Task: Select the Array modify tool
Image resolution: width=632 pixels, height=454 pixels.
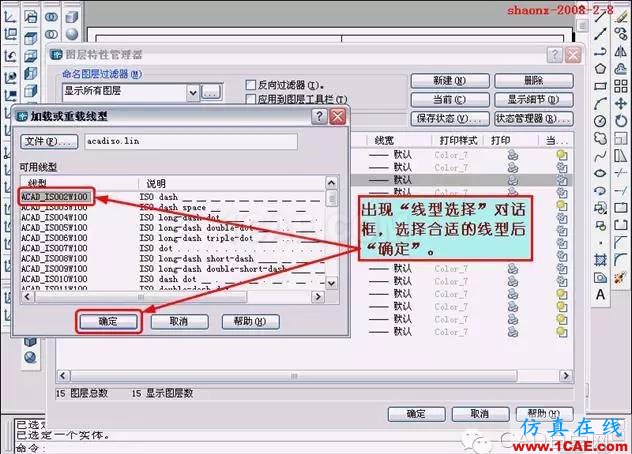Action: click(x=621, y=86)
